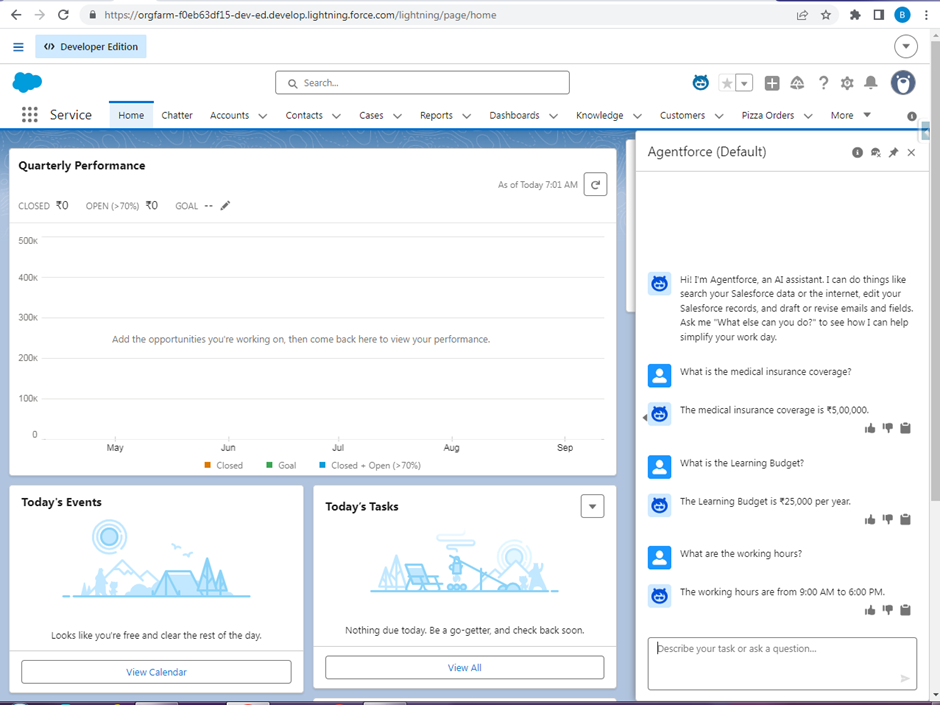Image resolution: width=940 pixels, height=705 pixels.
Task: Open the Customers tab
Action: [682, 115]
